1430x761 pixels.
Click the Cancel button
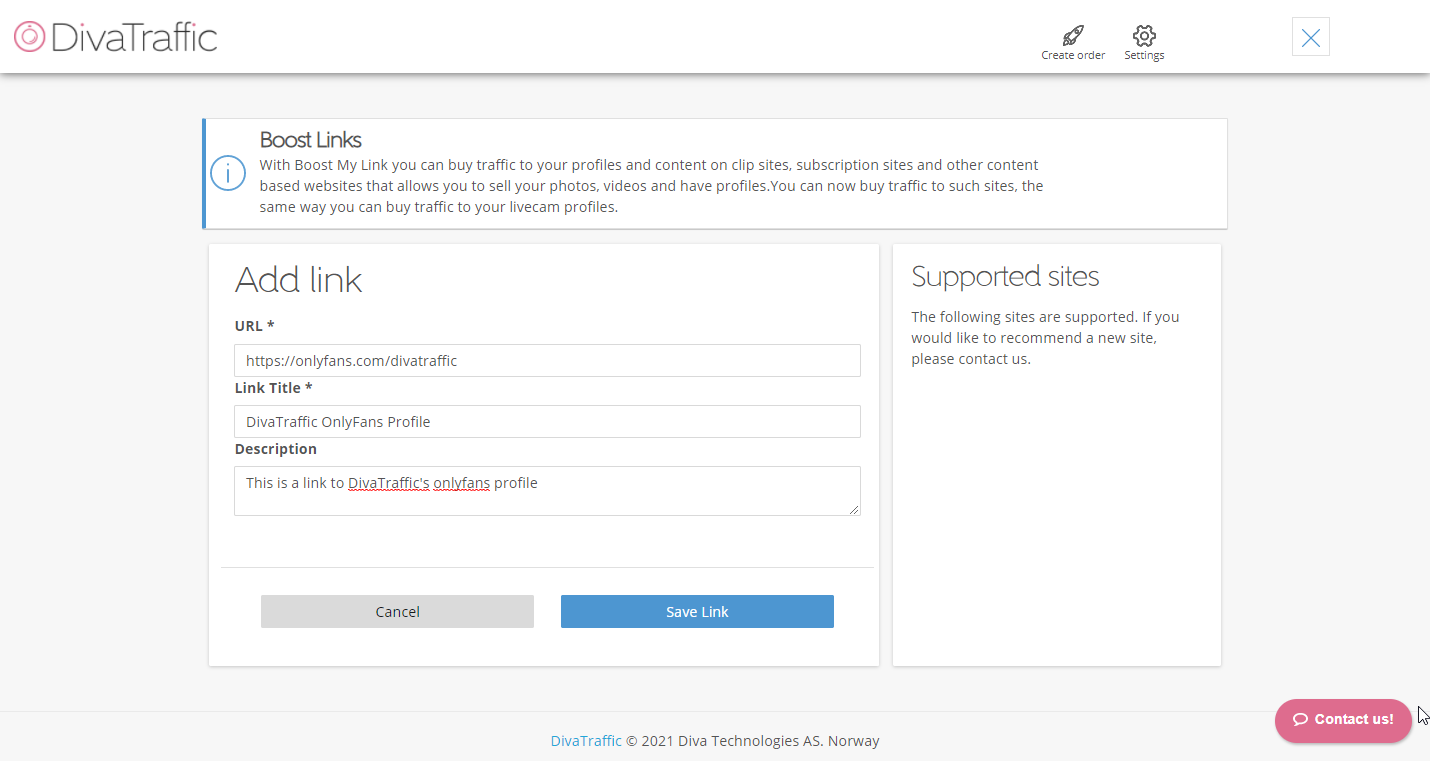tap(397, 612)
